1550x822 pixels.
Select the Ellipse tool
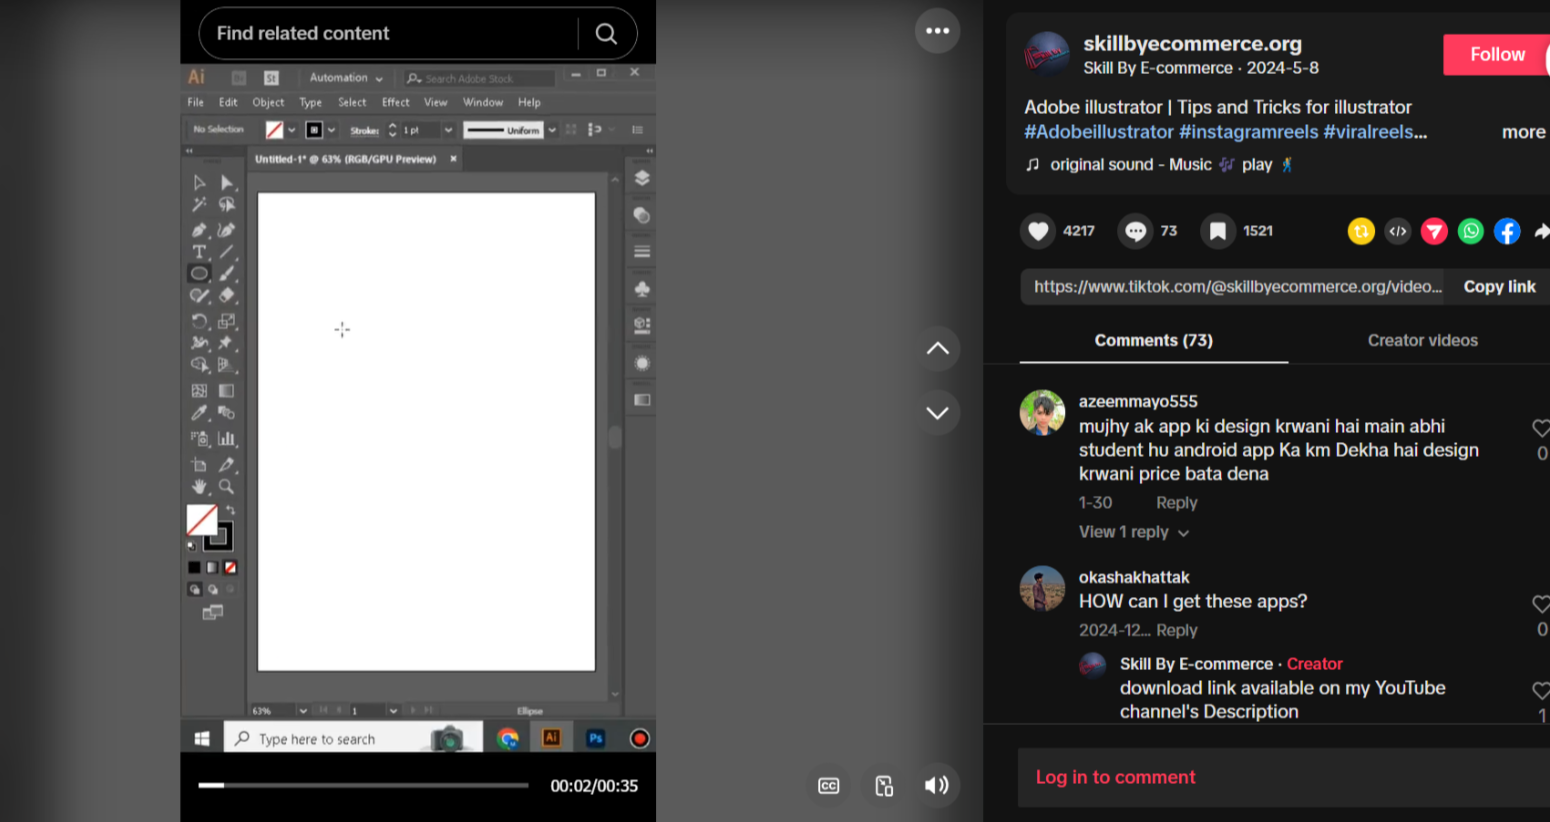[199, 273]
